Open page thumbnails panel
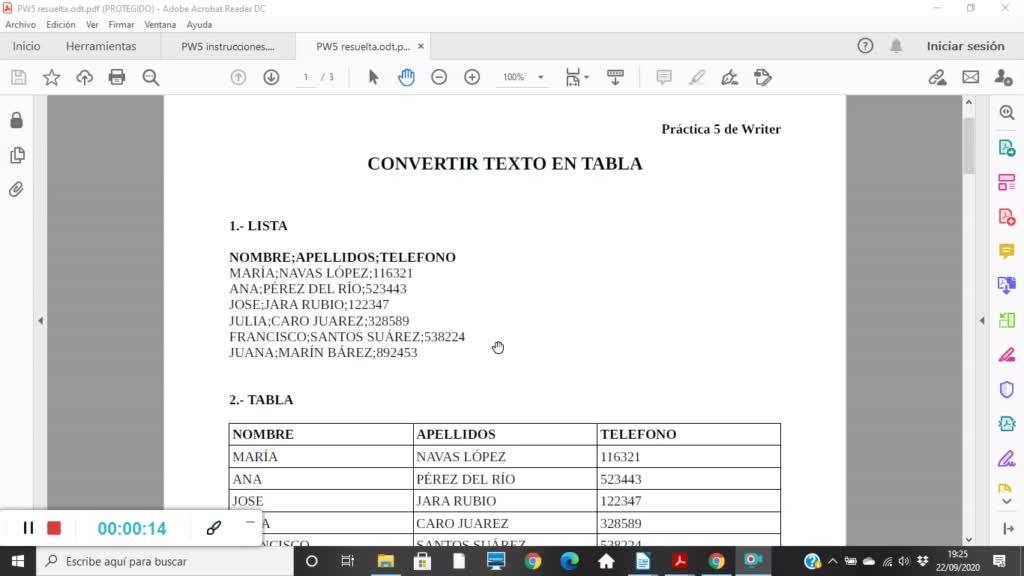 point(17,155)
